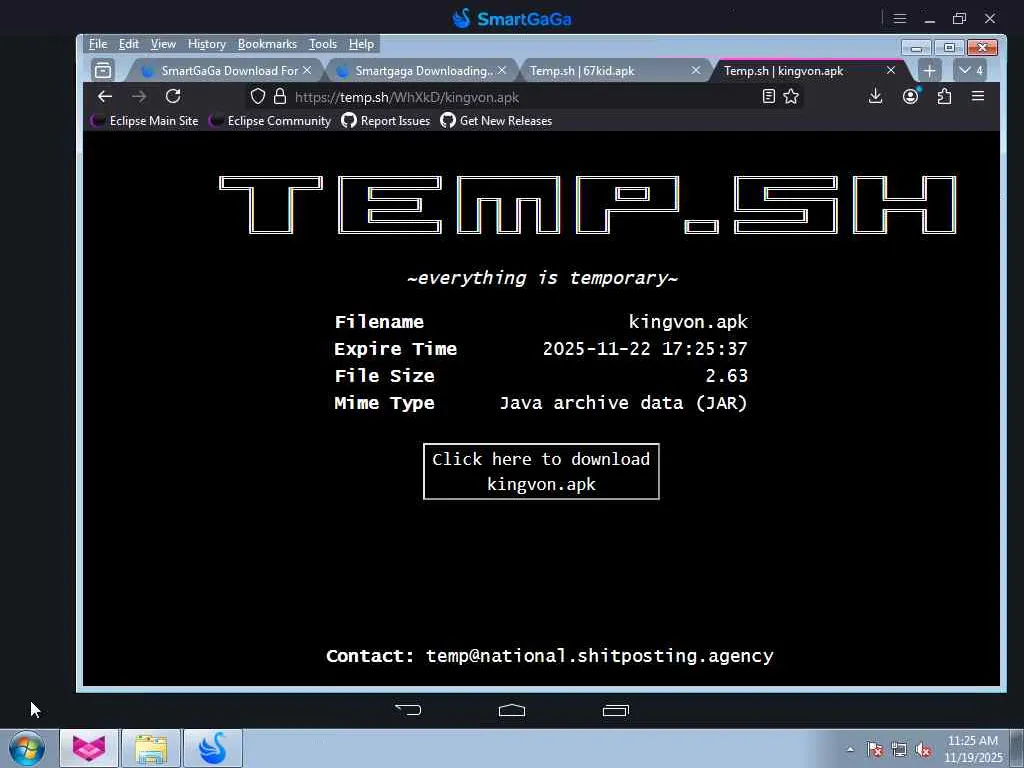Close the Temp.sh kingvon.apk tab
1024x768 pixels.
(x=891, y=70)
